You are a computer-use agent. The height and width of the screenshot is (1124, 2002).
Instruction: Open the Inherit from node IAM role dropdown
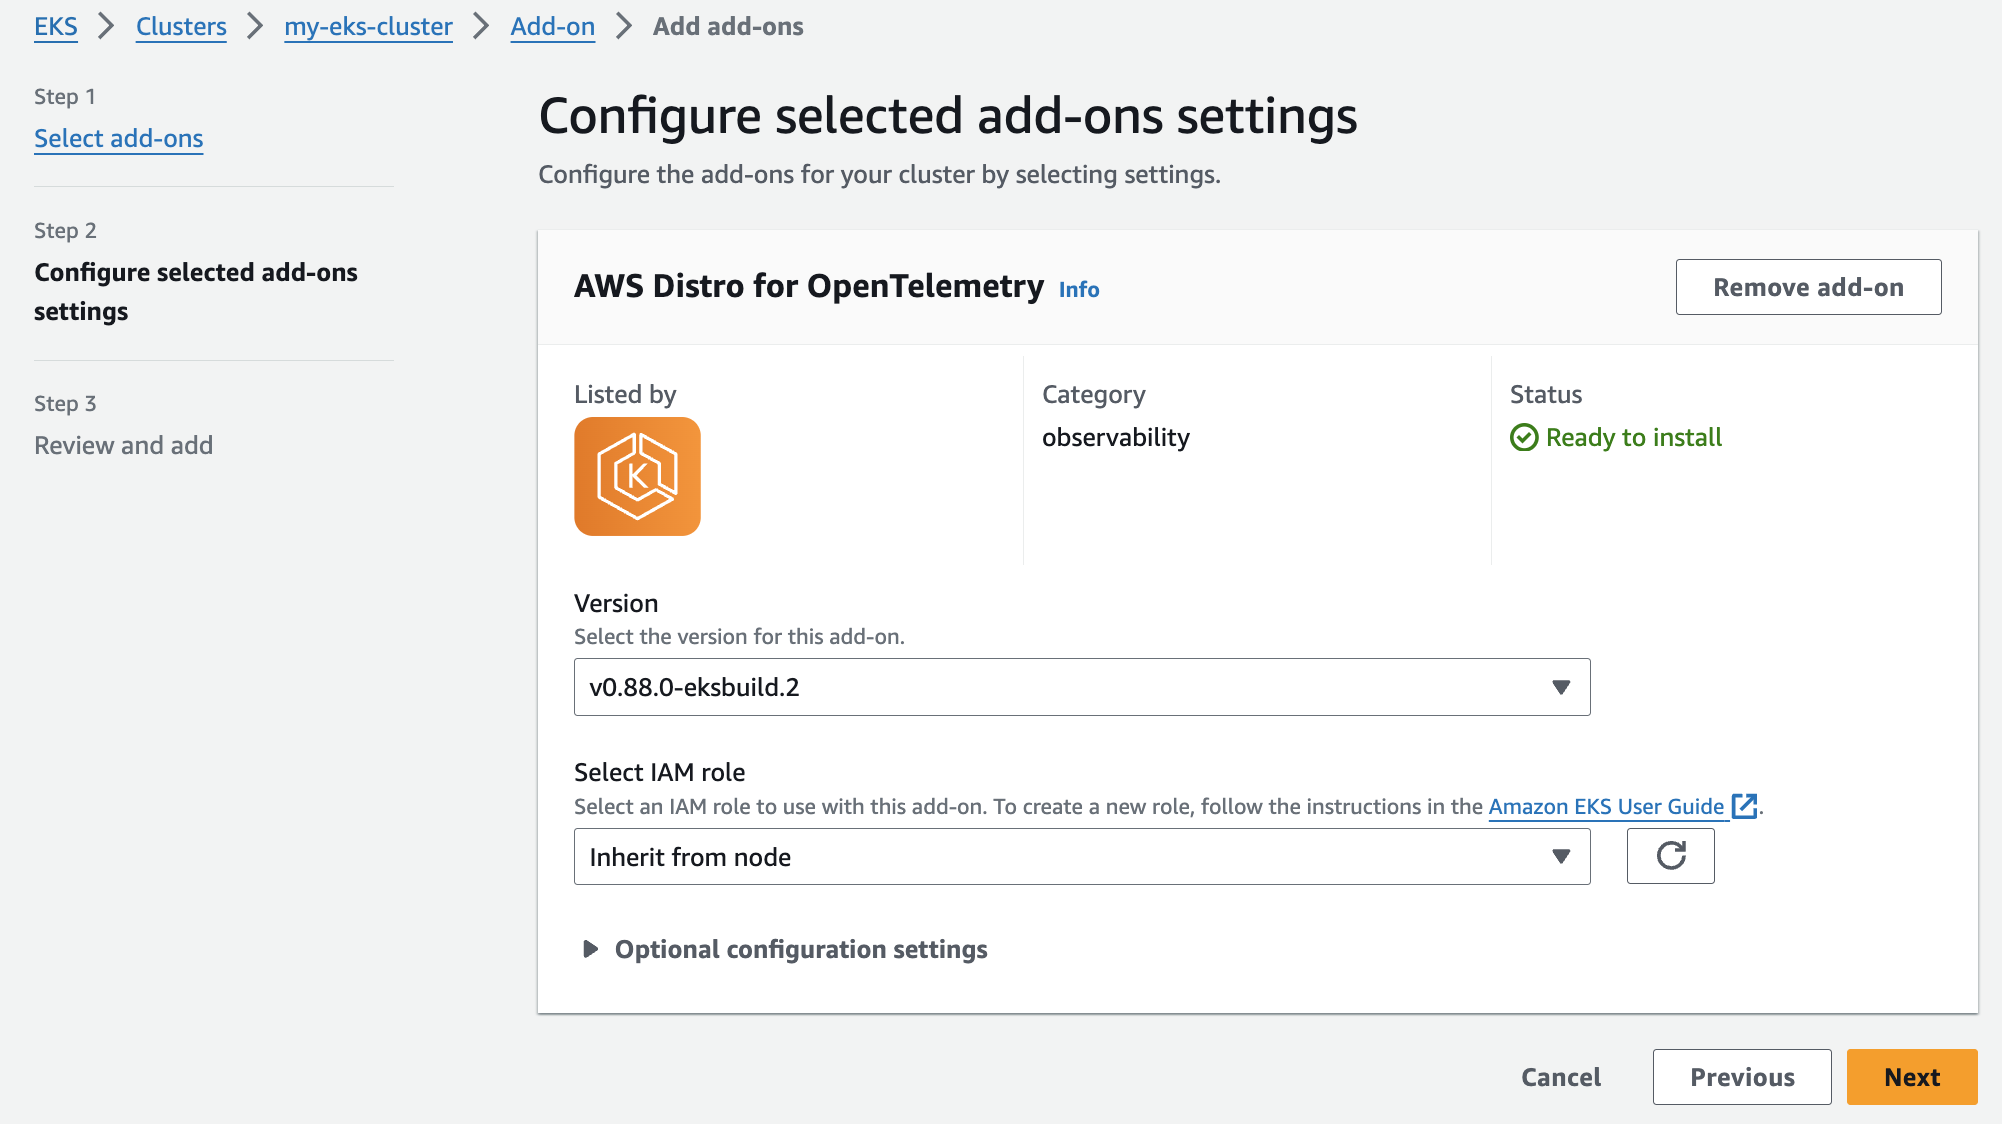click(1080, 856)
